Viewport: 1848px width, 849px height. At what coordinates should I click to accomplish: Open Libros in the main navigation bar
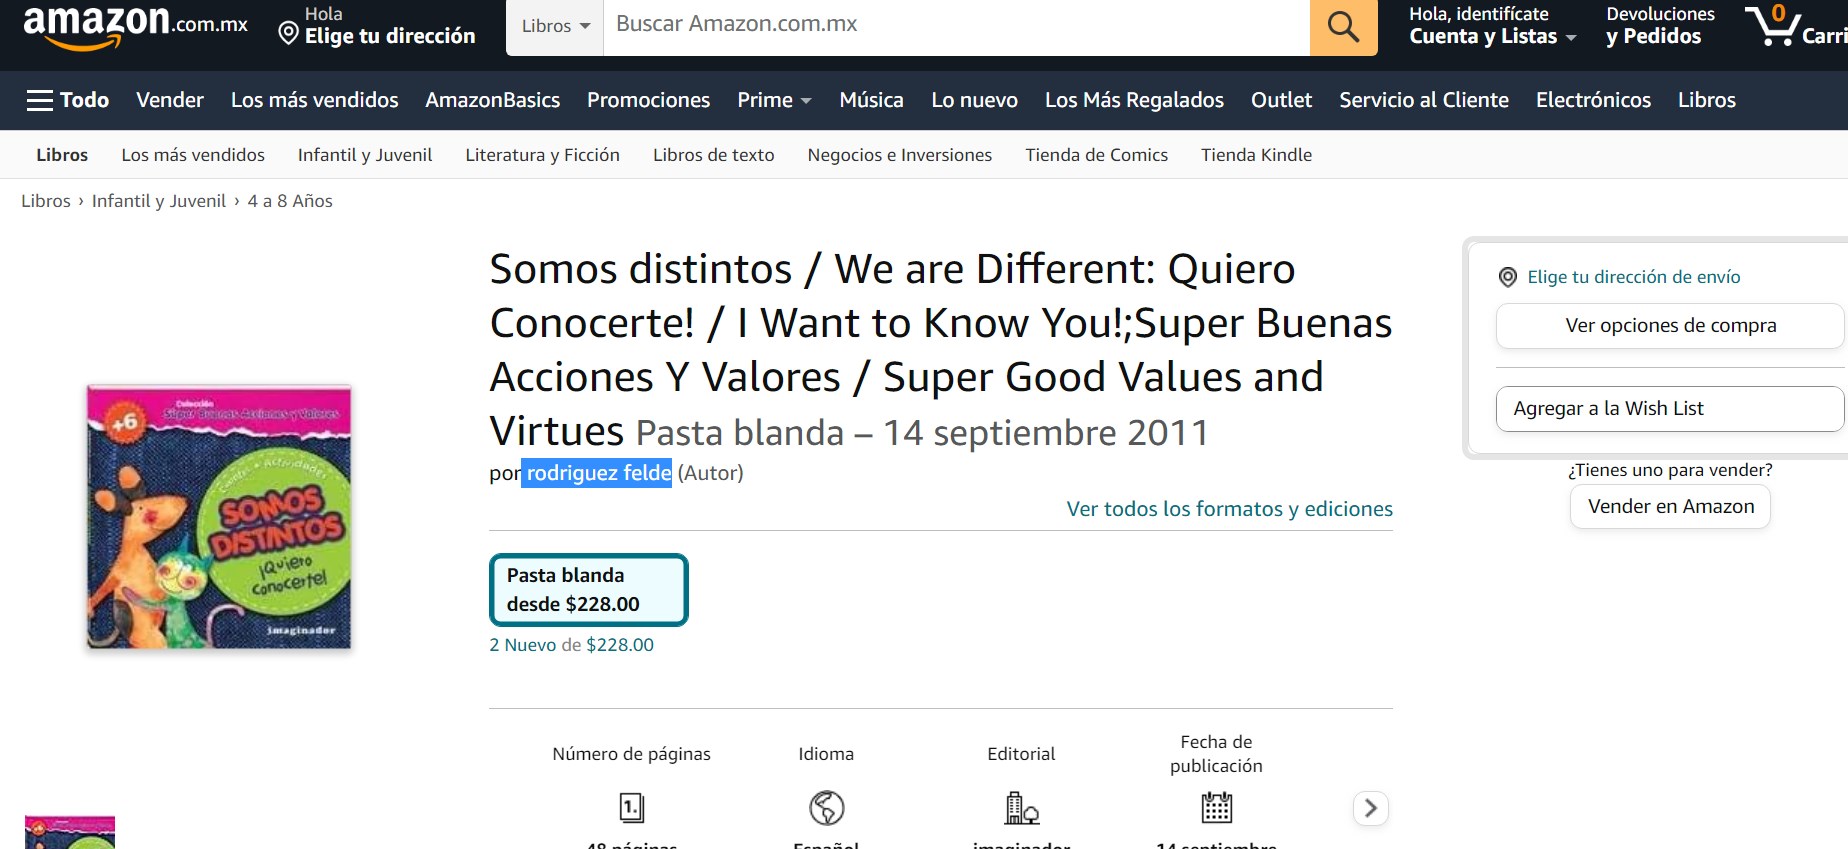coord(1707,100)
